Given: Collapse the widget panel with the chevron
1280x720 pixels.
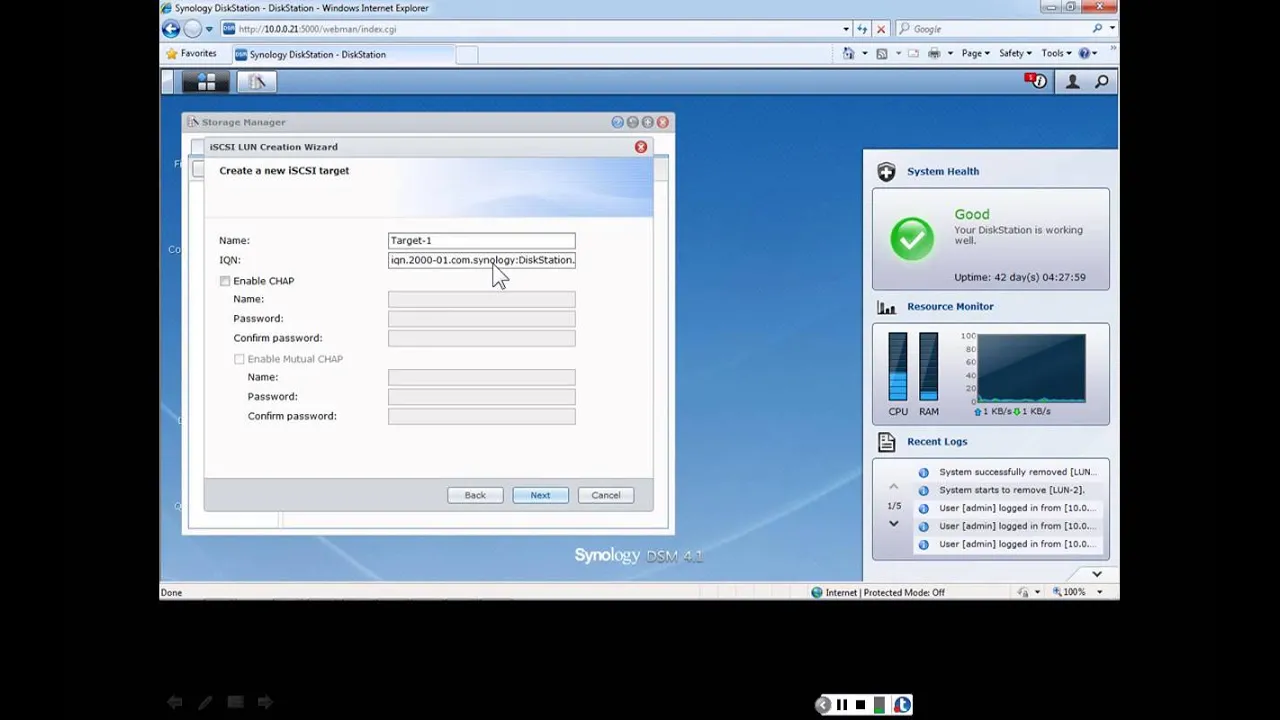Looking at the screenshot, I should [x=1097, y=574].
